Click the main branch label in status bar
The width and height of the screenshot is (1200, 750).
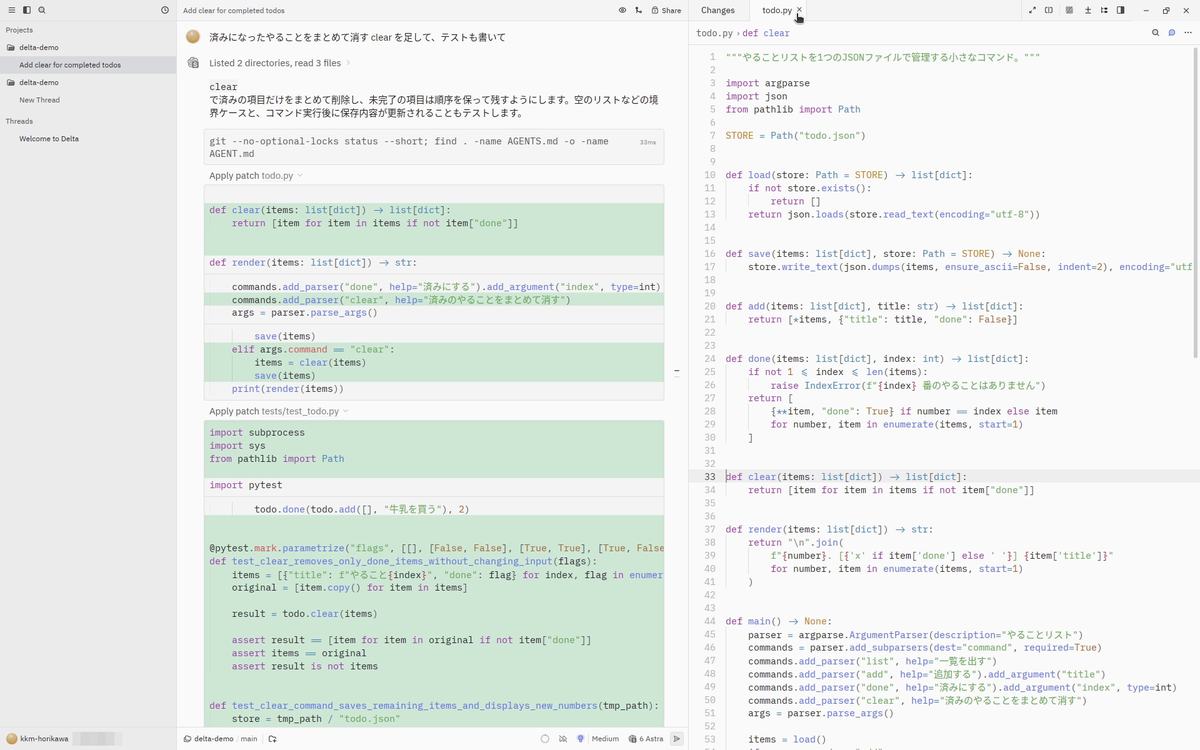[249, 739]
